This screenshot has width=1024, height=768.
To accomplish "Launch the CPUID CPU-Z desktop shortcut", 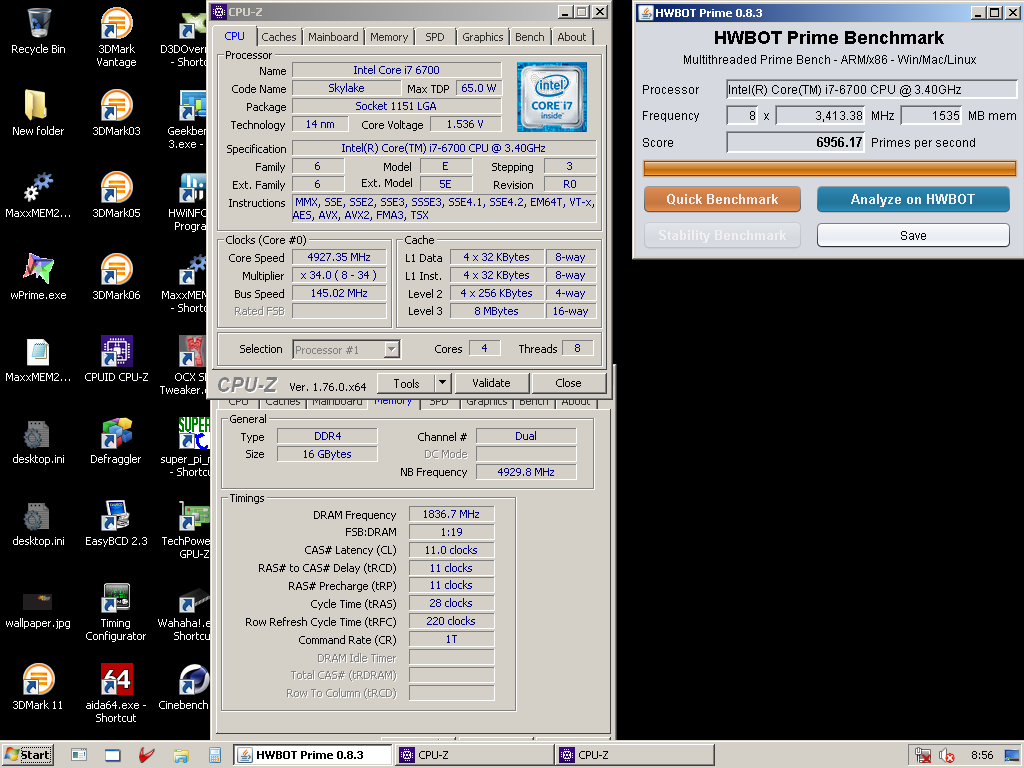I will click(x=116, y=359).
